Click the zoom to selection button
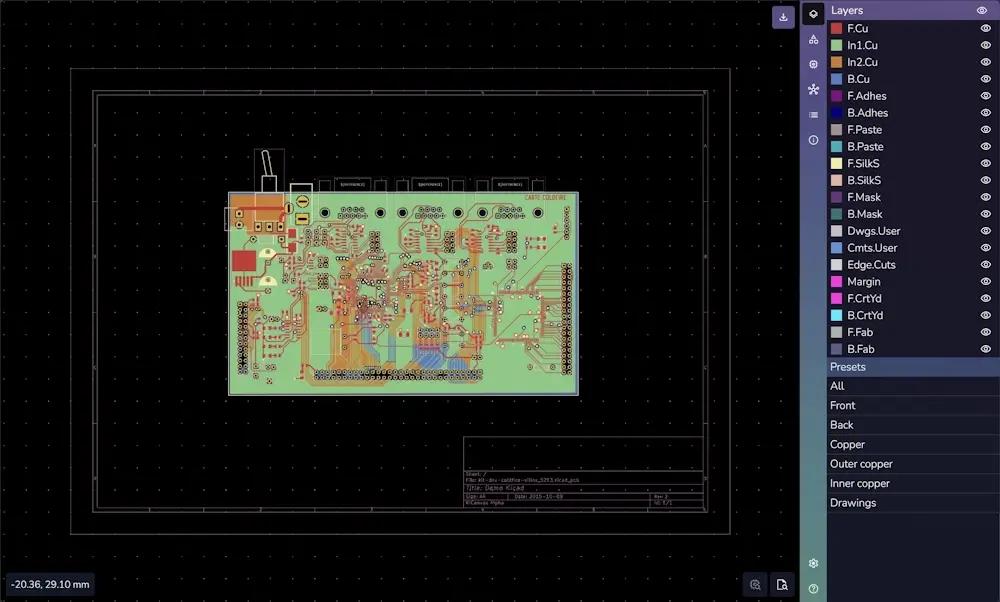The height and width of the screenshot is (602, 1000). coord(756,584)
